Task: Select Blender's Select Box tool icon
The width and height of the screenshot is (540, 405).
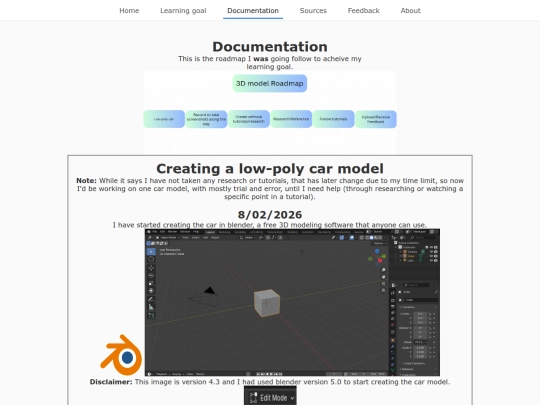Action: tap(151, 252)
